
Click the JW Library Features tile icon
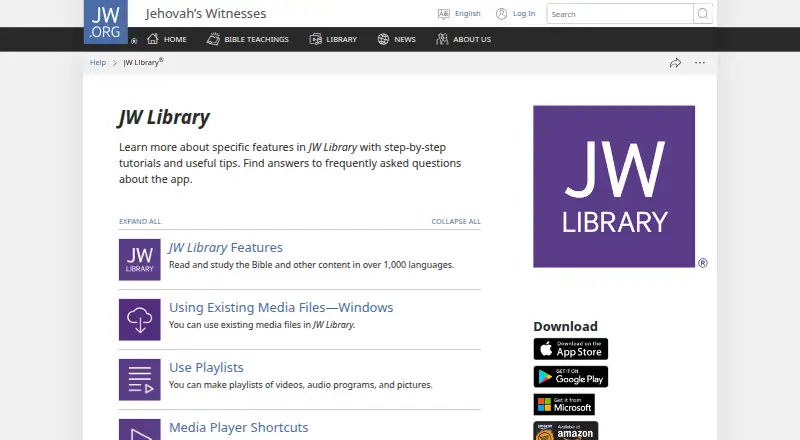140,260
